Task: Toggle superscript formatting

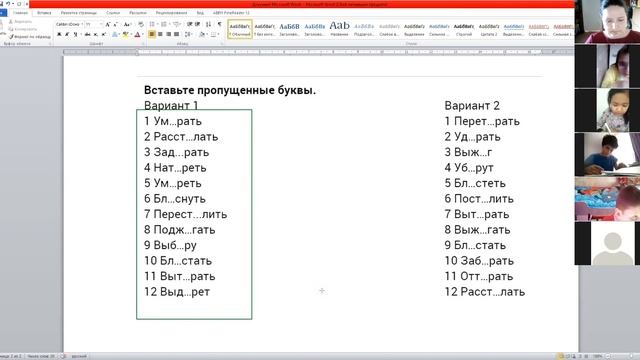Action: coord(104,34)
